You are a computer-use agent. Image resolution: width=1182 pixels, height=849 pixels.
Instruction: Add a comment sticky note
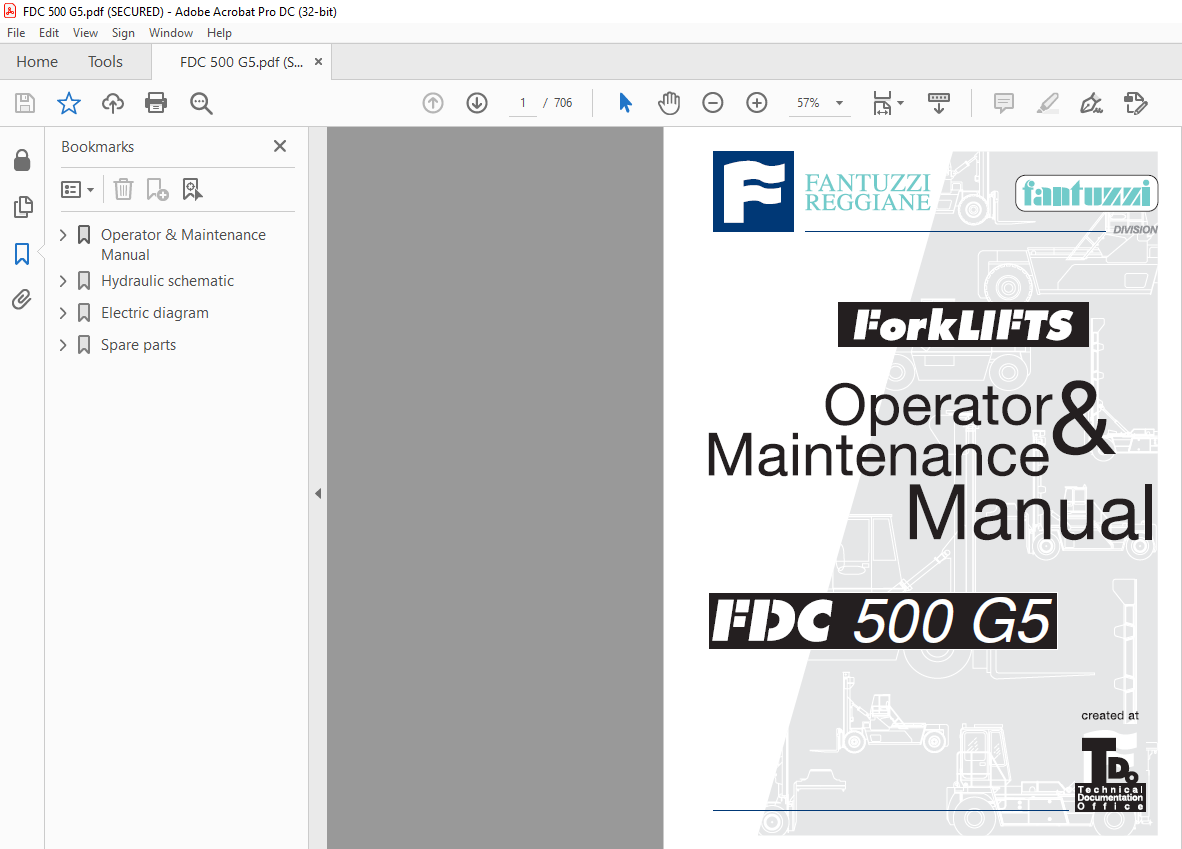tap(1003, 103)
